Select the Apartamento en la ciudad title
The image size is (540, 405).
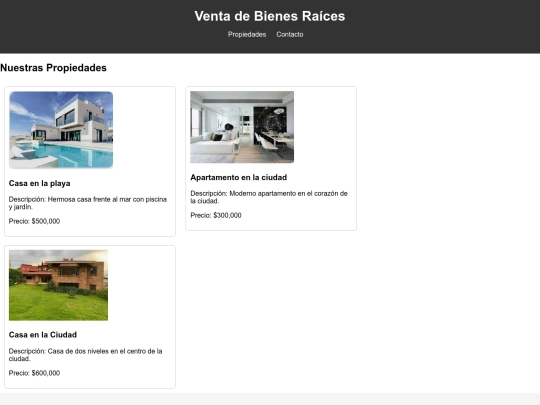point(239,177)
